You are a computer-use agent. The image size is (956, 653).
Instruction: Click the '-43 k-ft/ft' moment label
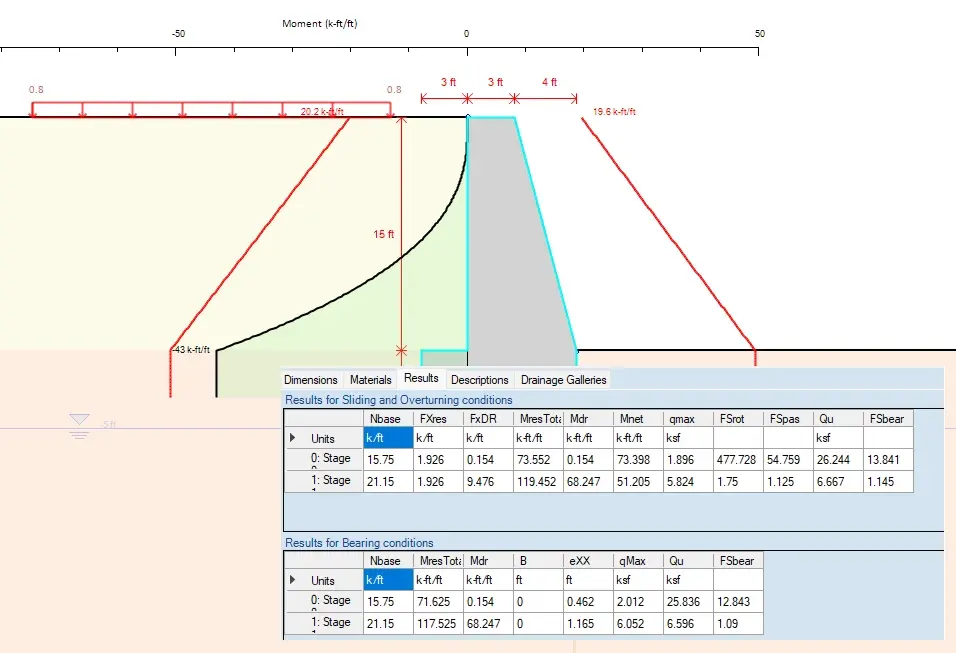(x=191, y=349)
